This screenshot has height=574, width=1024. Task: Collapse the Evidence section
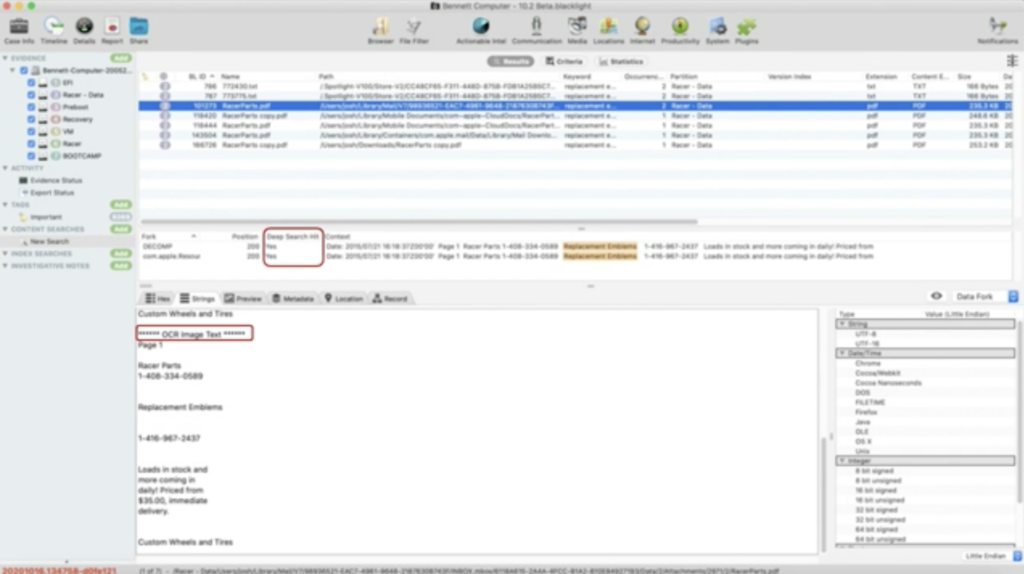[5, 58]
